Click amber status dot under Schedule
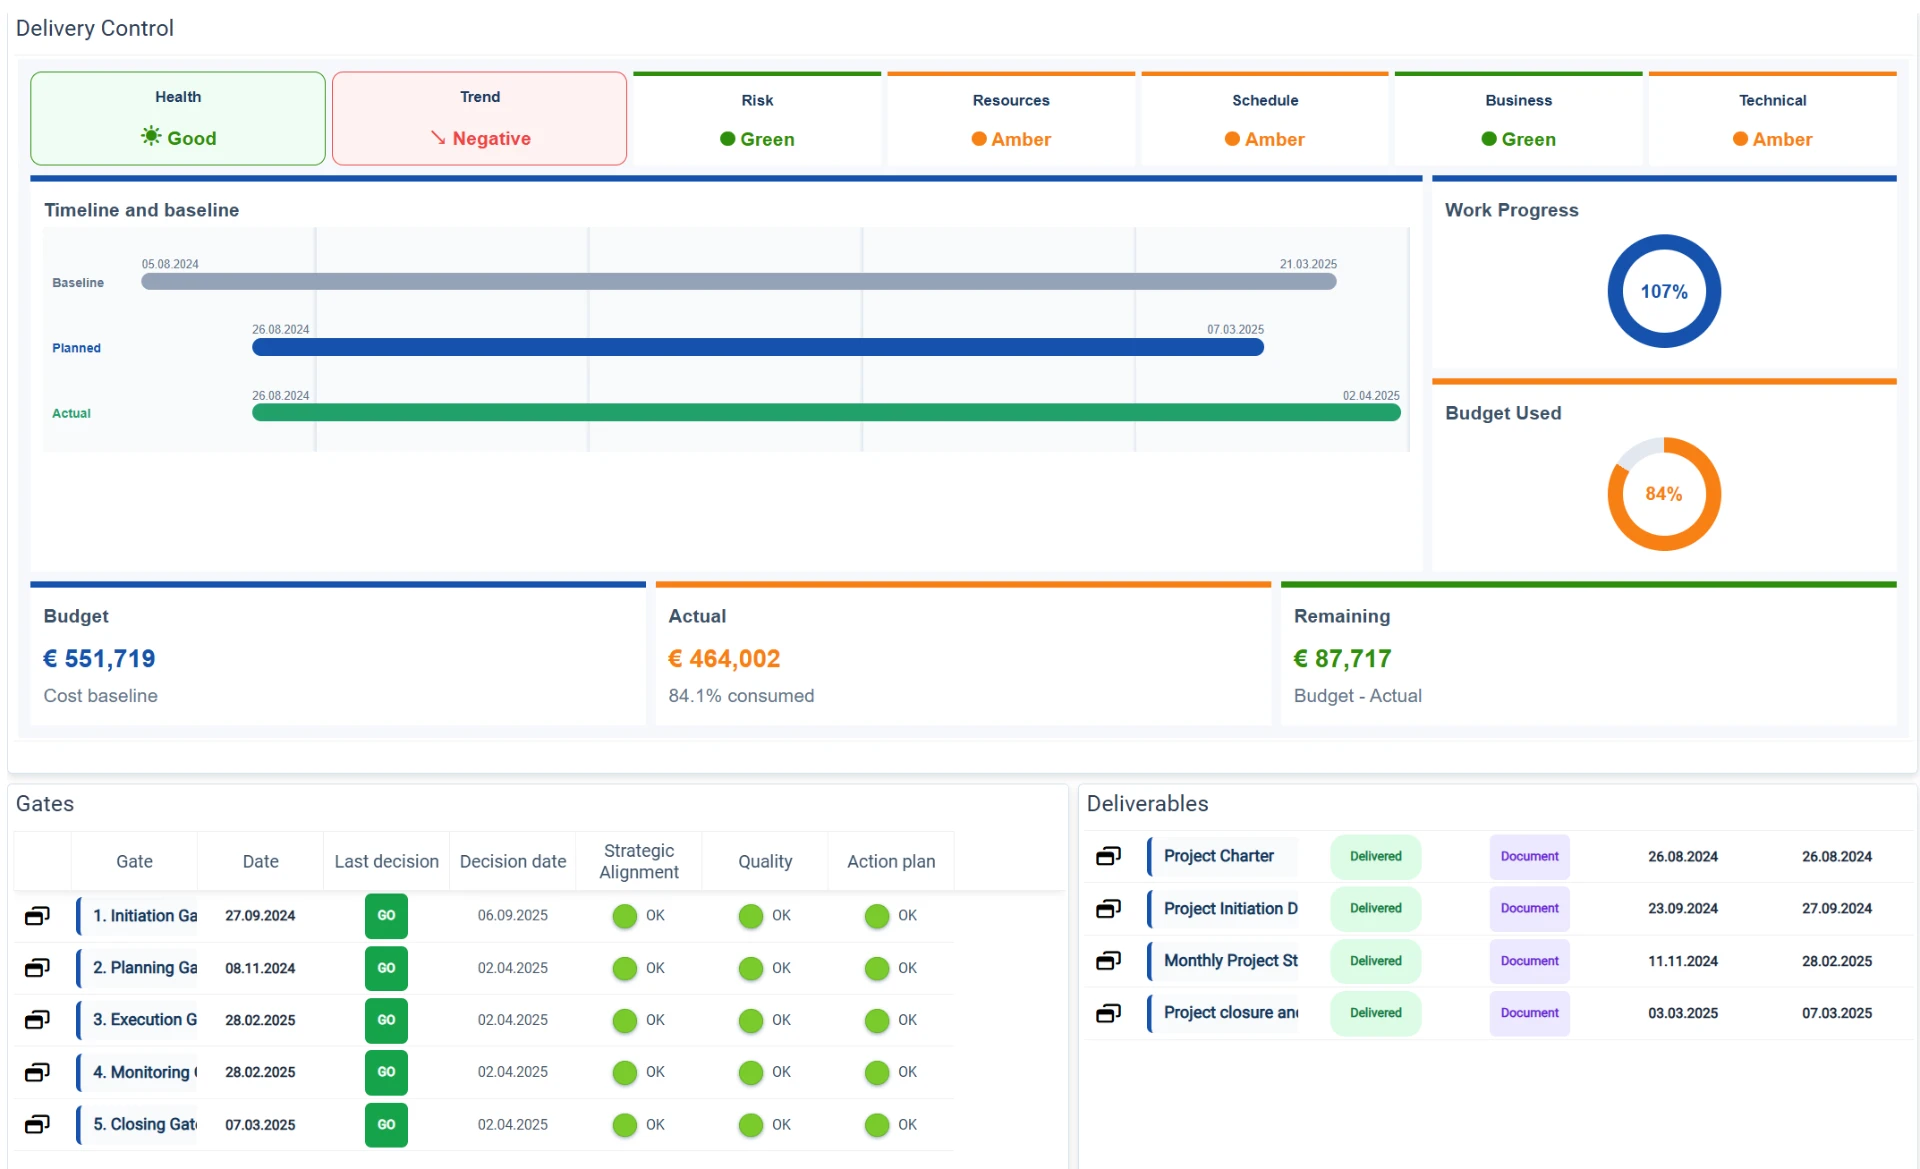The width and height of the screenshot is (1920, 1169). click(x=1232, y=139)
